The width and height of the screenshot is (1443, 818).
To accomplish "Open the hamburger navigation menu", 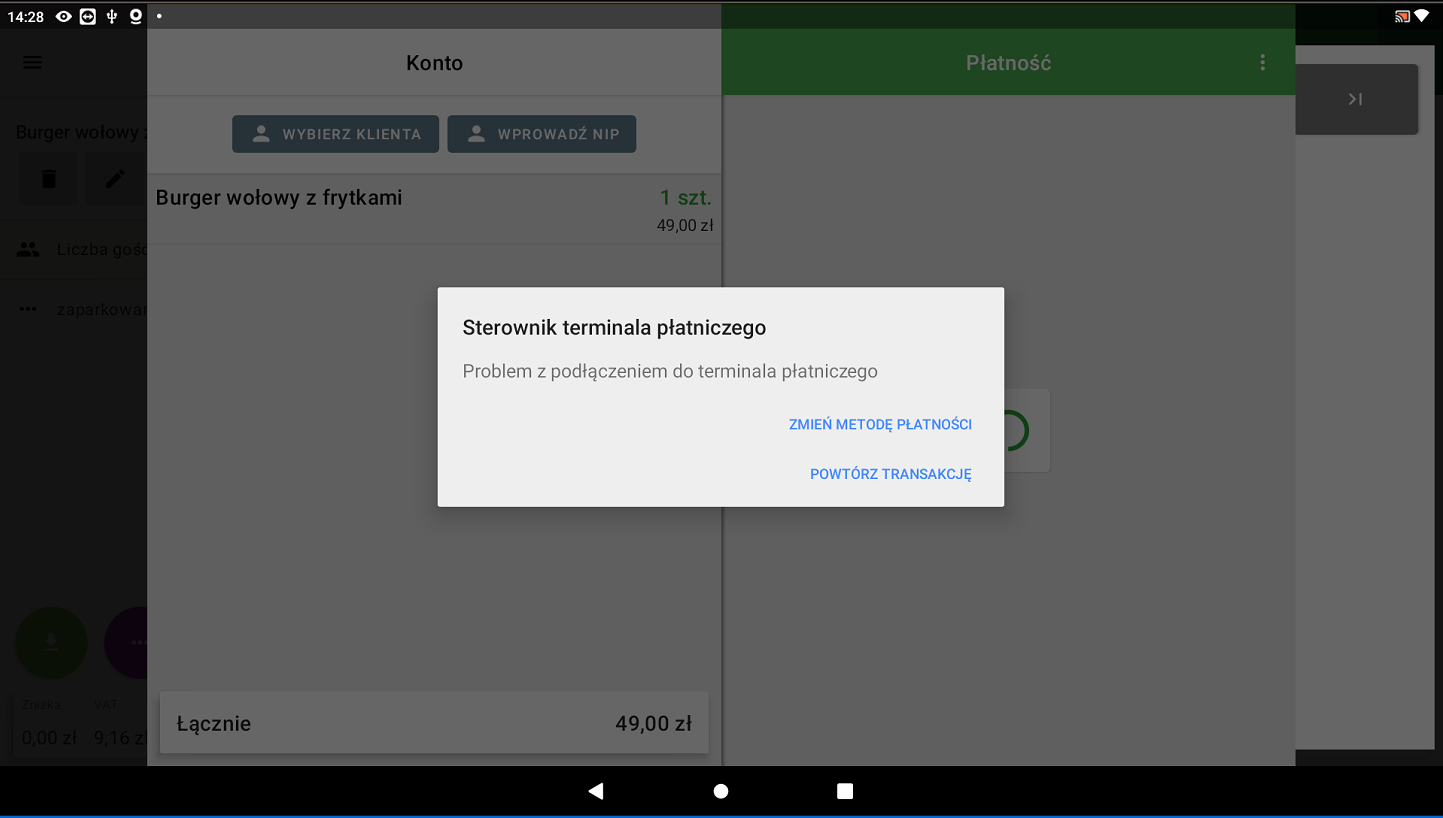I will (x=32, y=63).
